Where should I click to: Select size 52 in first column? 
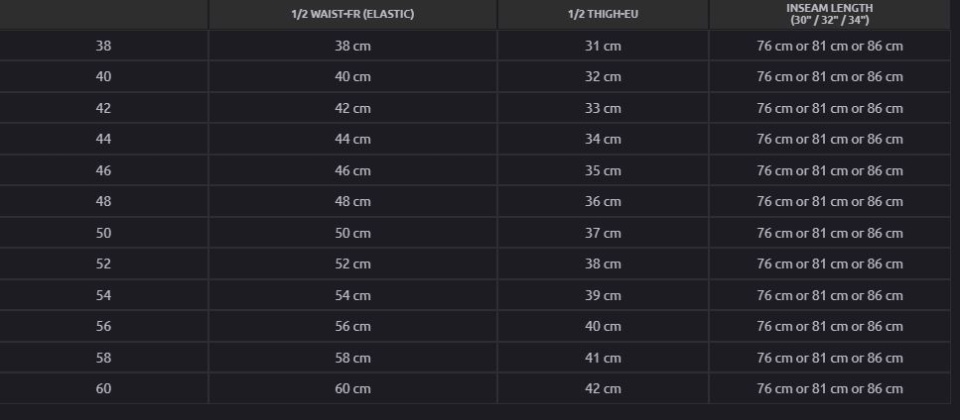pos(103,264)
